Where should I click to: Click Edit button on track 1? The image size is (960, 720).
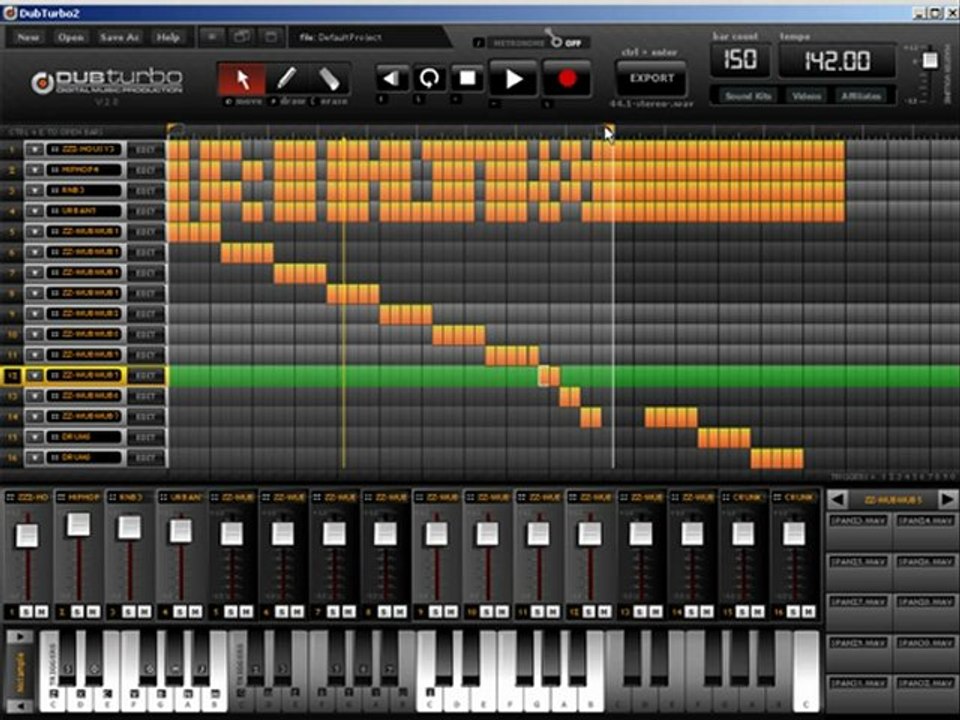145,149
